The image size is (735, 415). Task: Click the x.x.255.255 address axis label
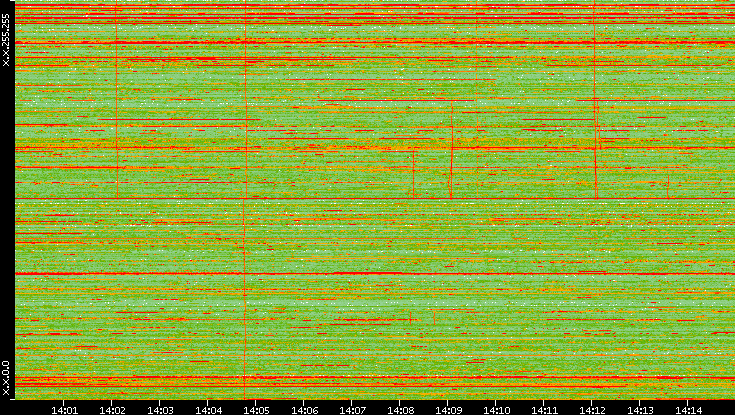[x=6, y=40]
